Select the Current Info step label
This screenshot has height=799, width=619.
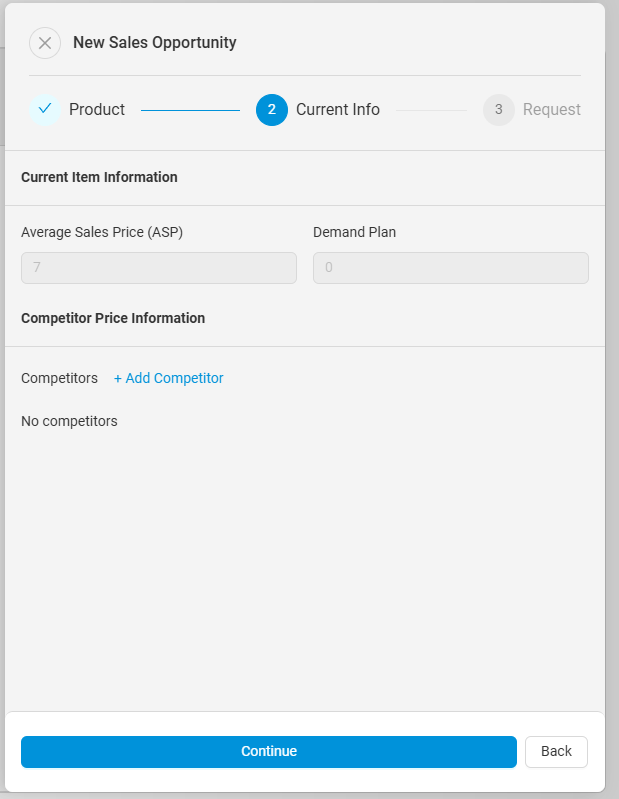pyautogui.click(x=338, y=110)
